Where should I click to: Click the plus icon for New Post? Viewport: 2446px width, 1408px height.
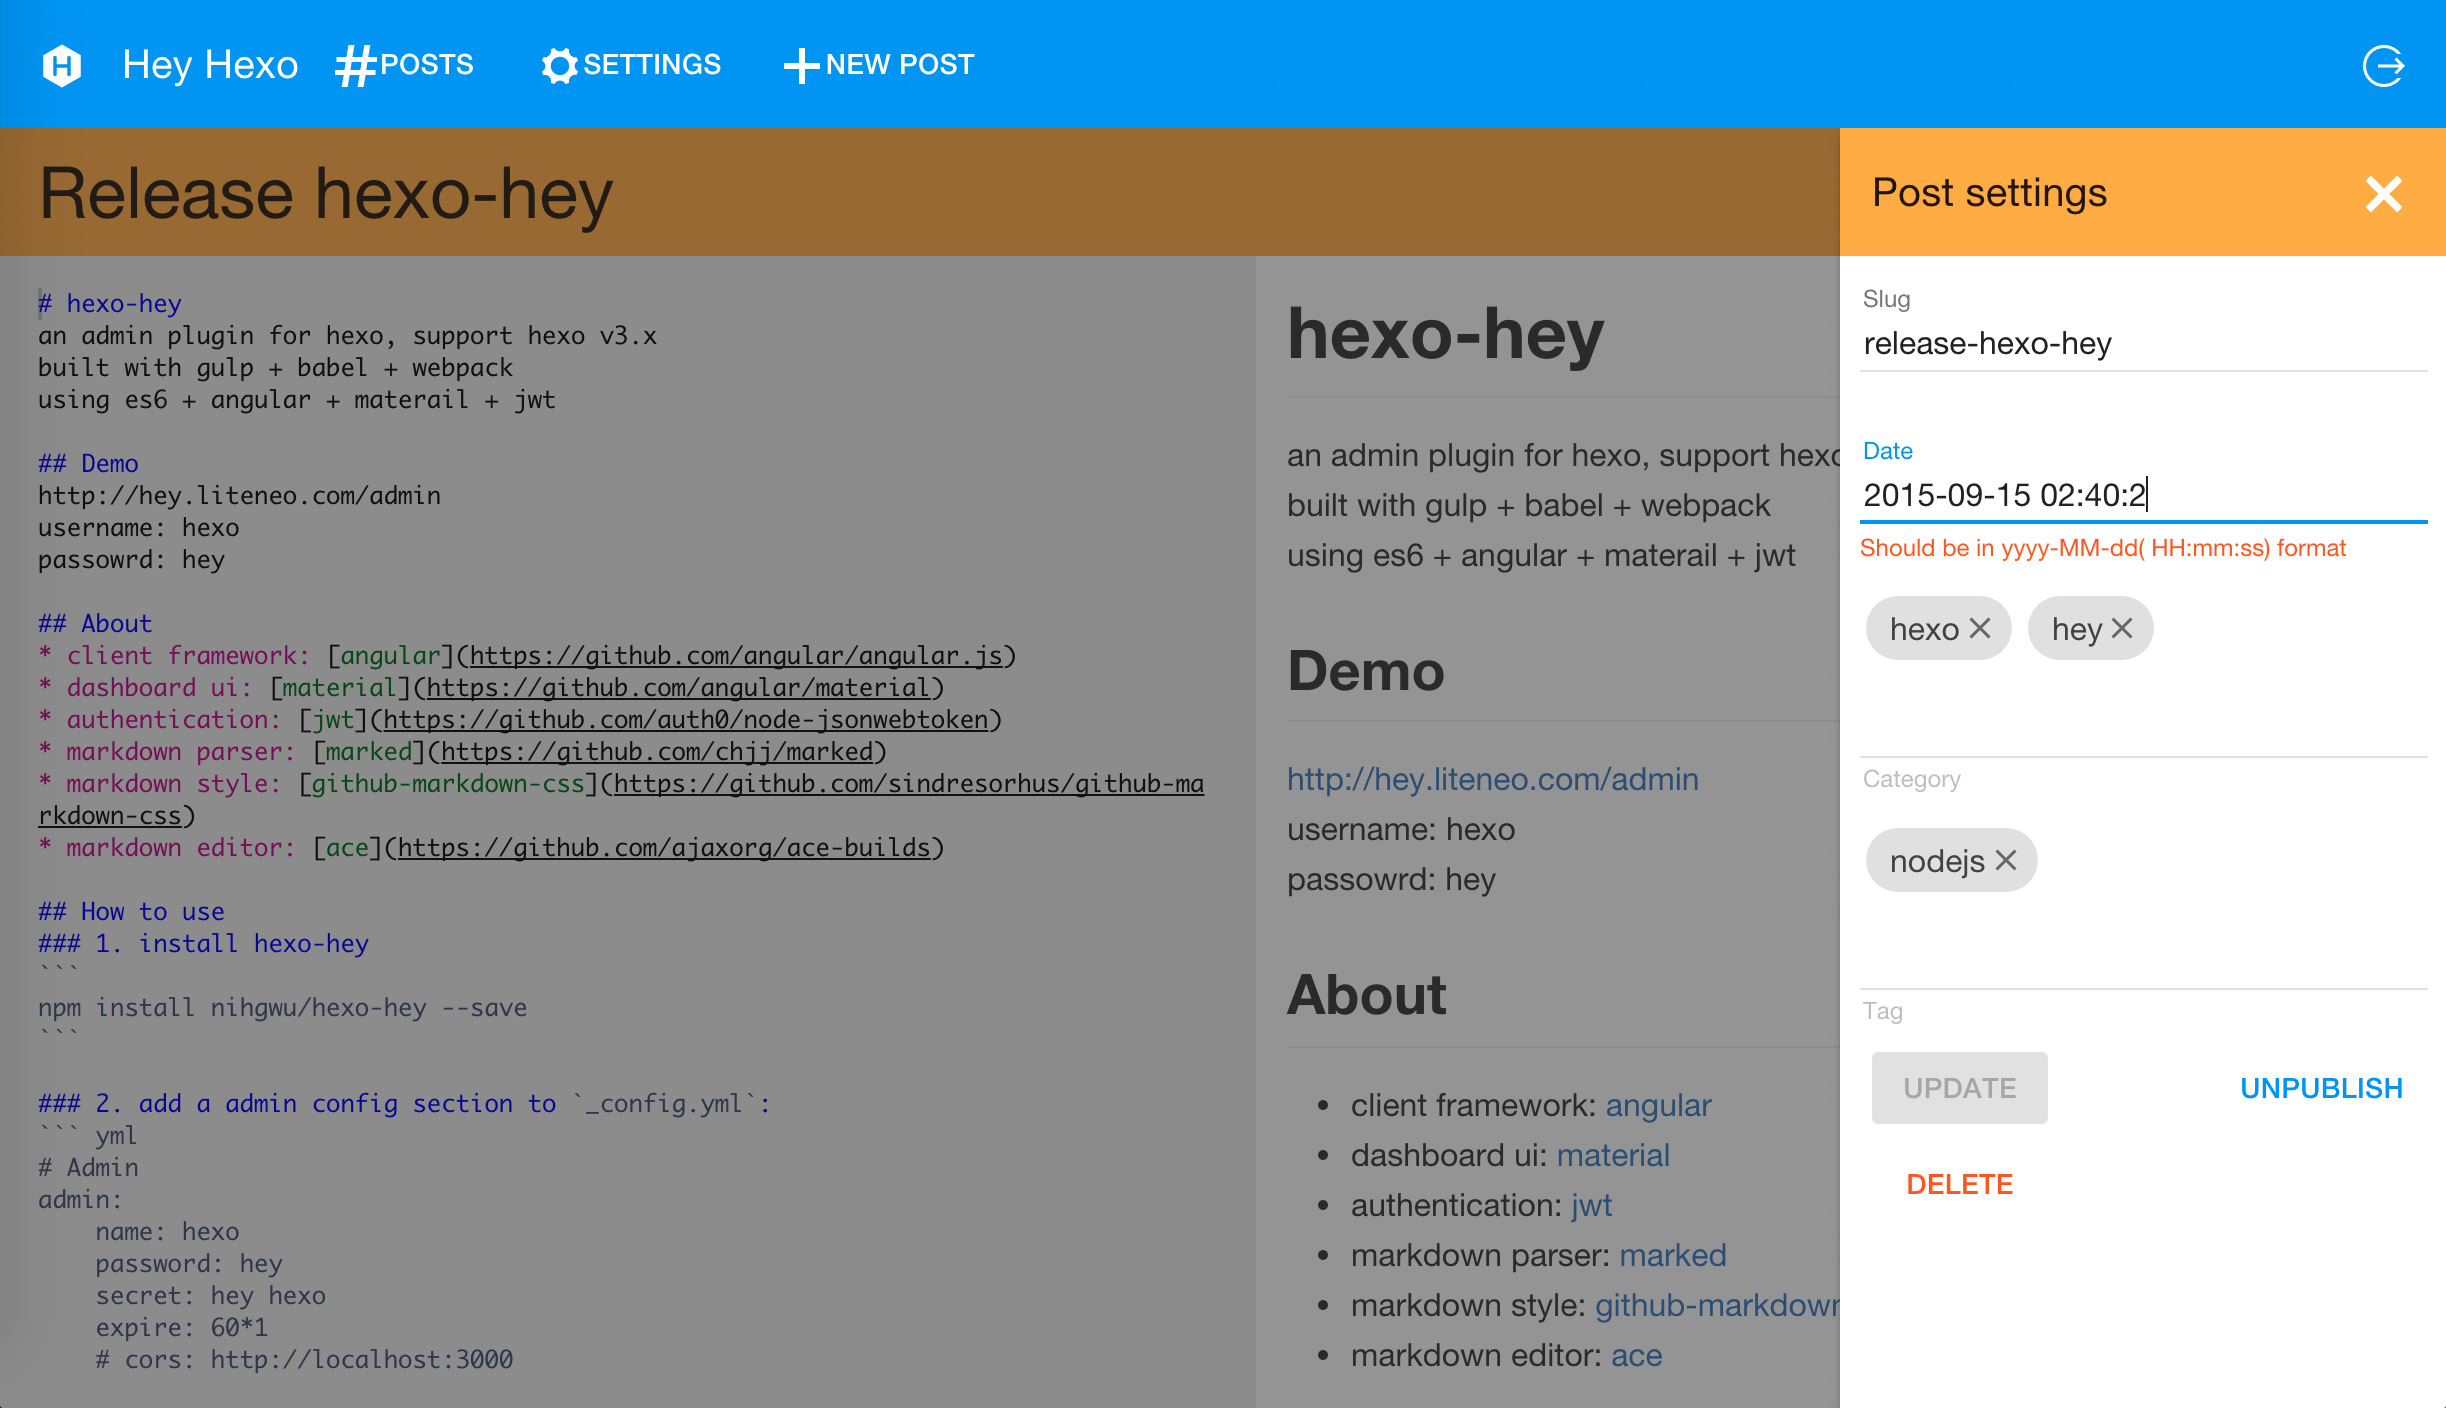(801, 66)
